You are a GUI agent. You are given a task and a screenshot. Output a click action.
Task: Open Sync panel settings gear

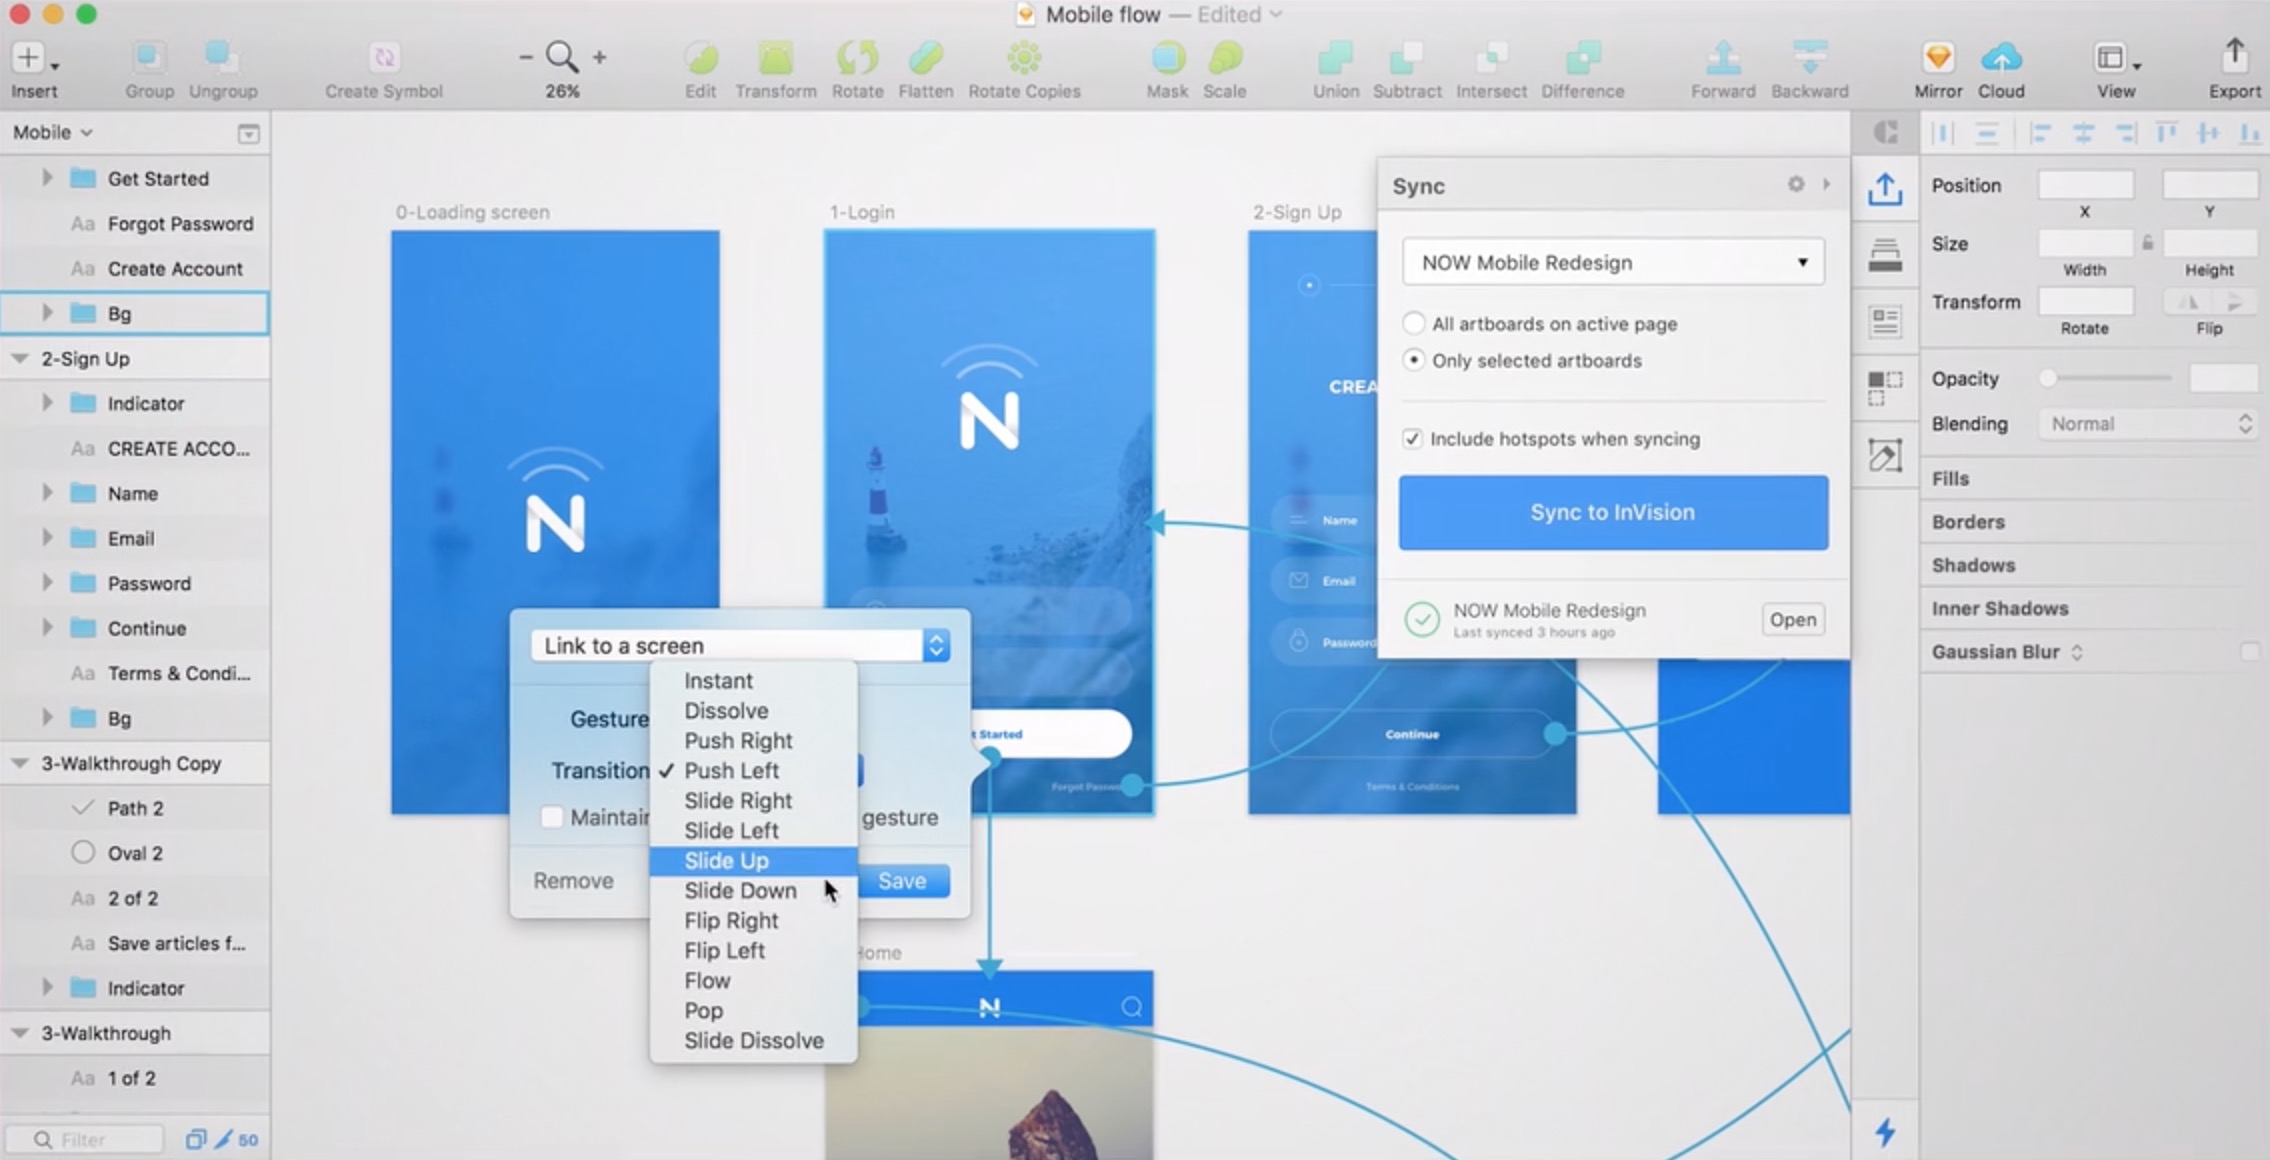(x=1796, y=184)
